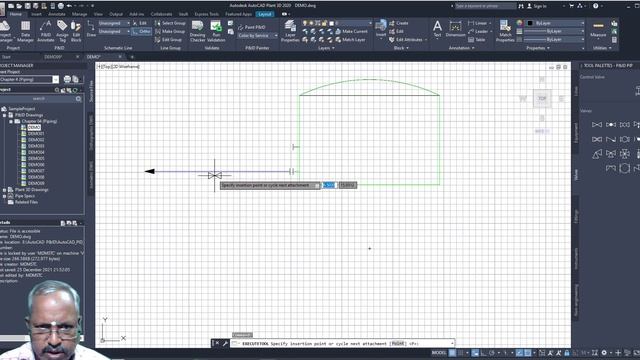Toggle the Ortho schematic line mode
The image size is (640, 360).
pos(142,31)
